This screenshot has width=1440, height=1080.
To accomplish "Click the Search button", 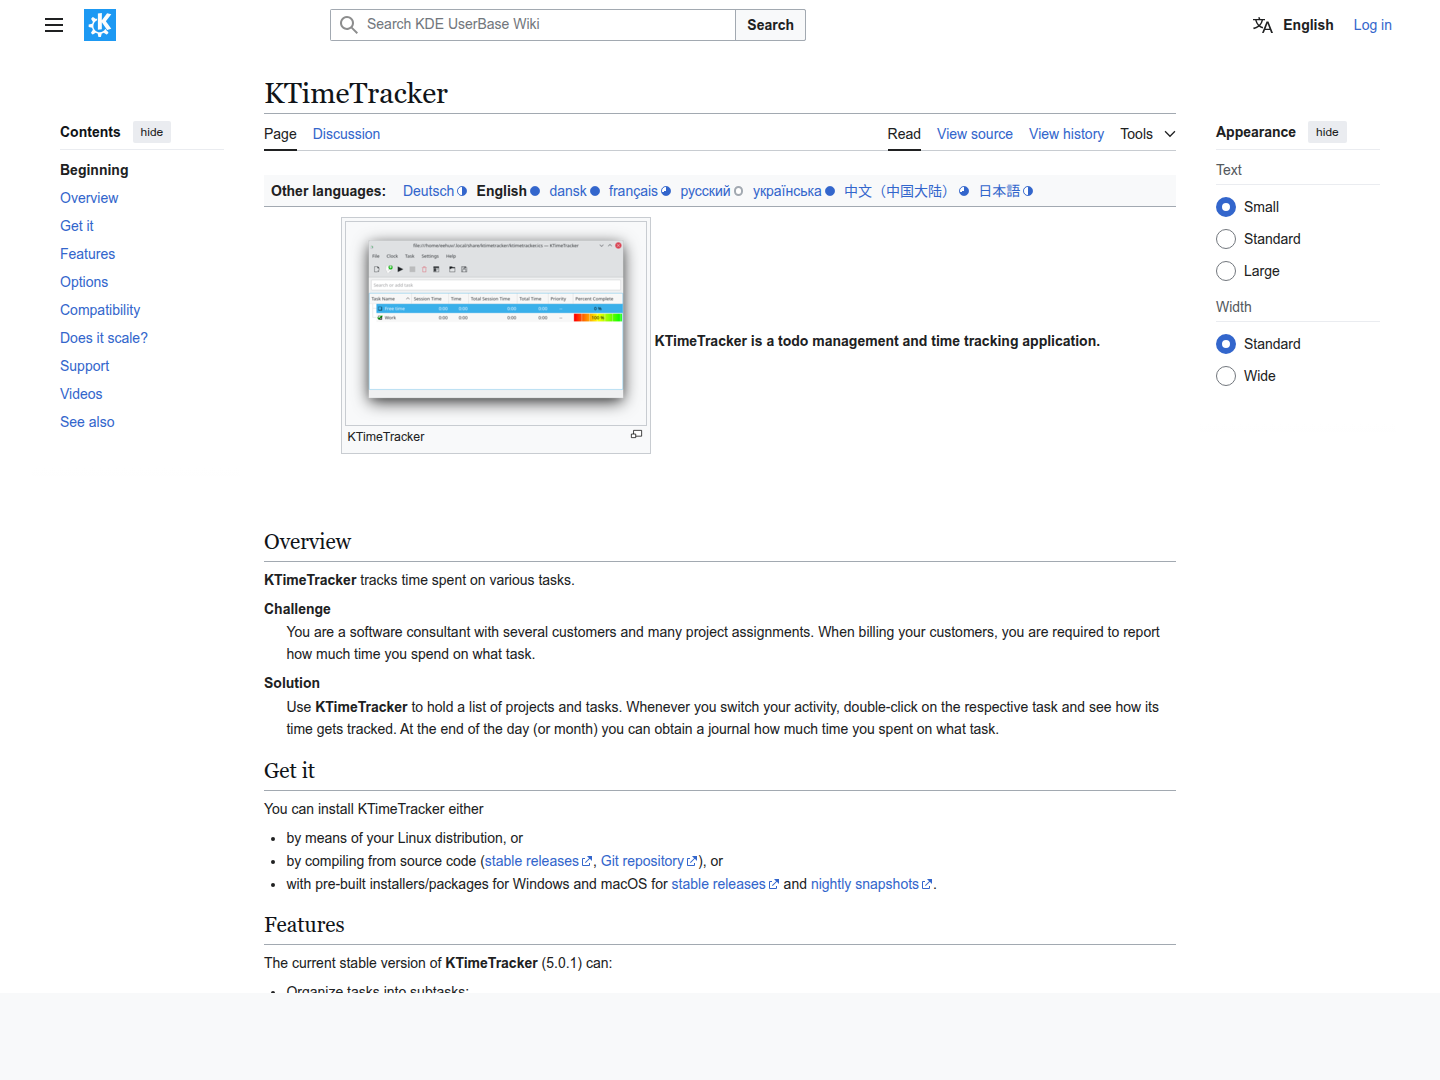I will [770, 25].
